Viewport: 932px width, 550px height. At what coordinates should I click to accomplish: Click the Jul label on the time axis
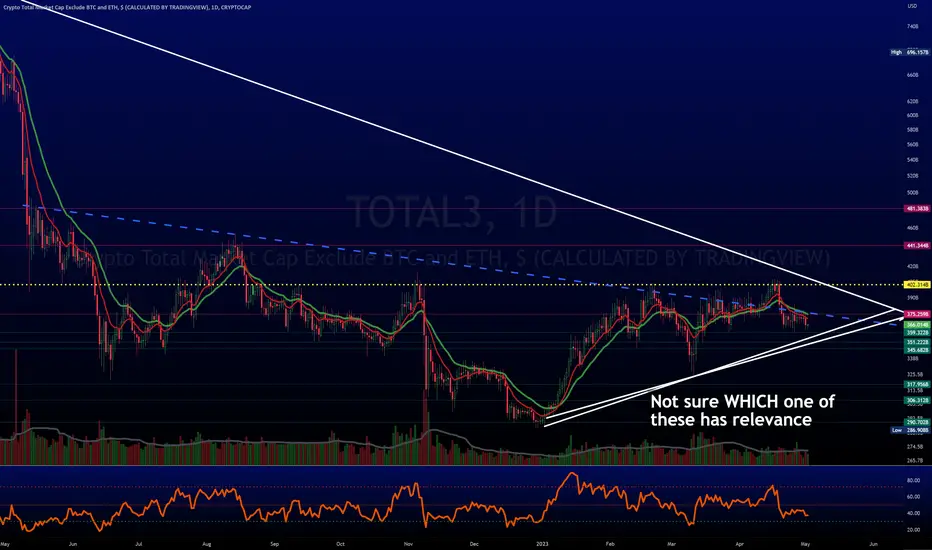pyautogui.click(x=138, y=543)
